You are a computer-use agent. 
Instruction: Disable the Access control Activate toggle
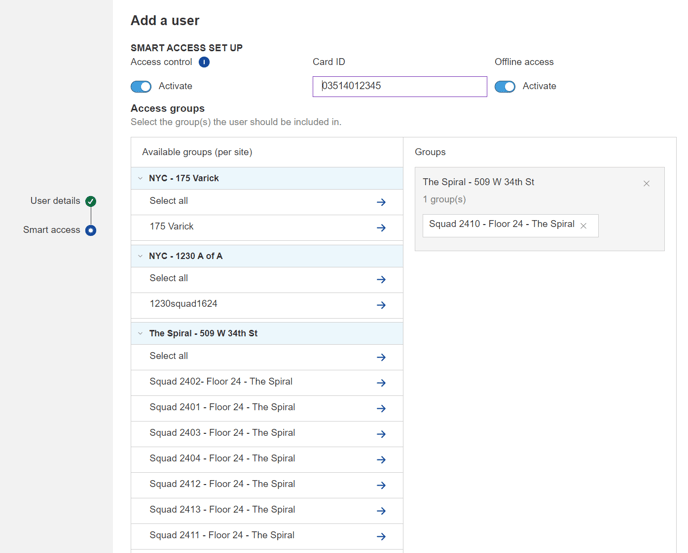(141, 87)
